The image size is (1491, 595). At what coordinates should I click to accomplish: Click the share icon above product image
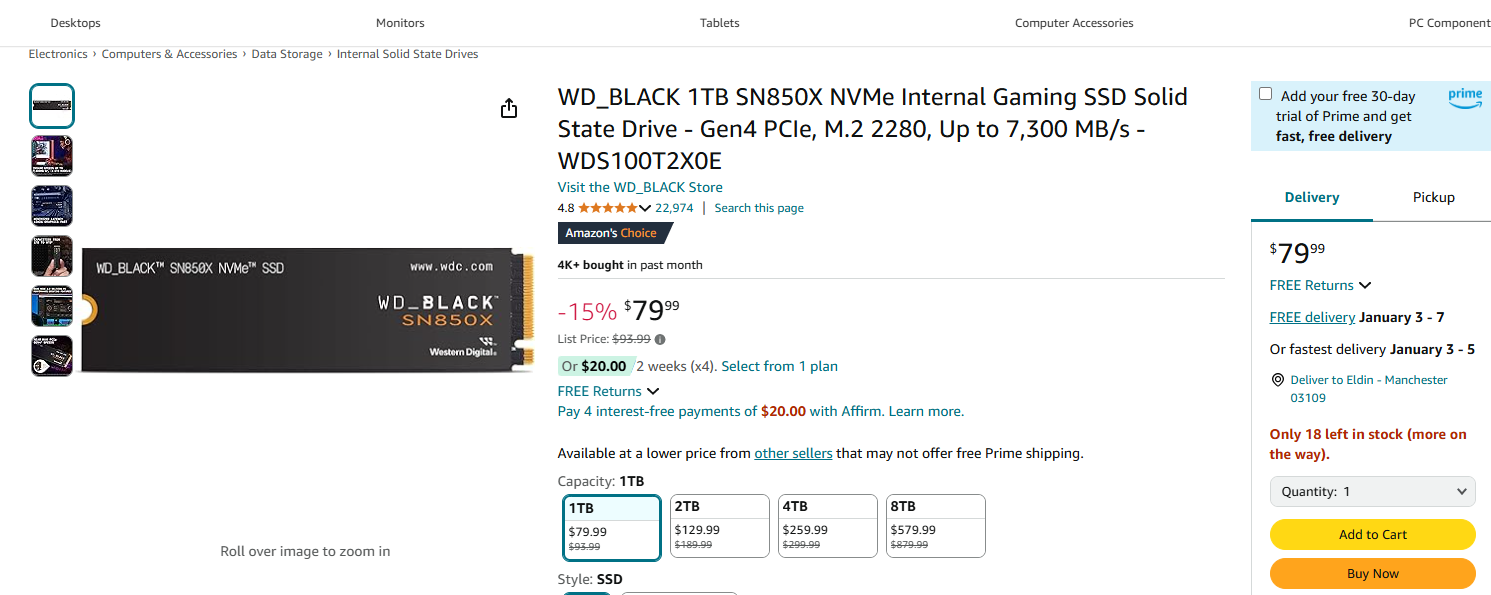509,108
